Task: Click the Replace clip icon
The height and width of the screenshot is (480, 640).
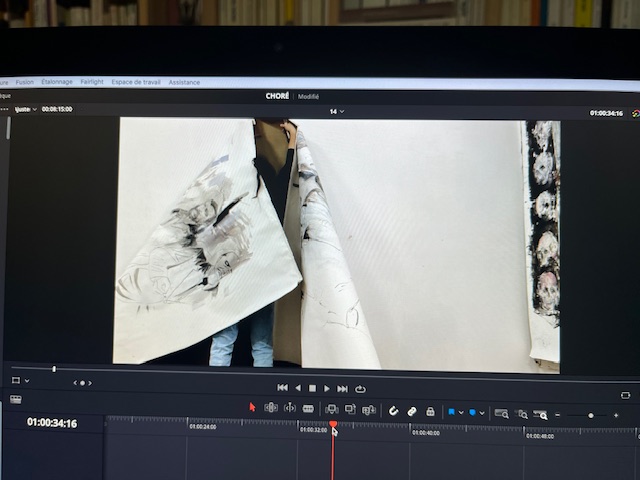Action: 369,410
